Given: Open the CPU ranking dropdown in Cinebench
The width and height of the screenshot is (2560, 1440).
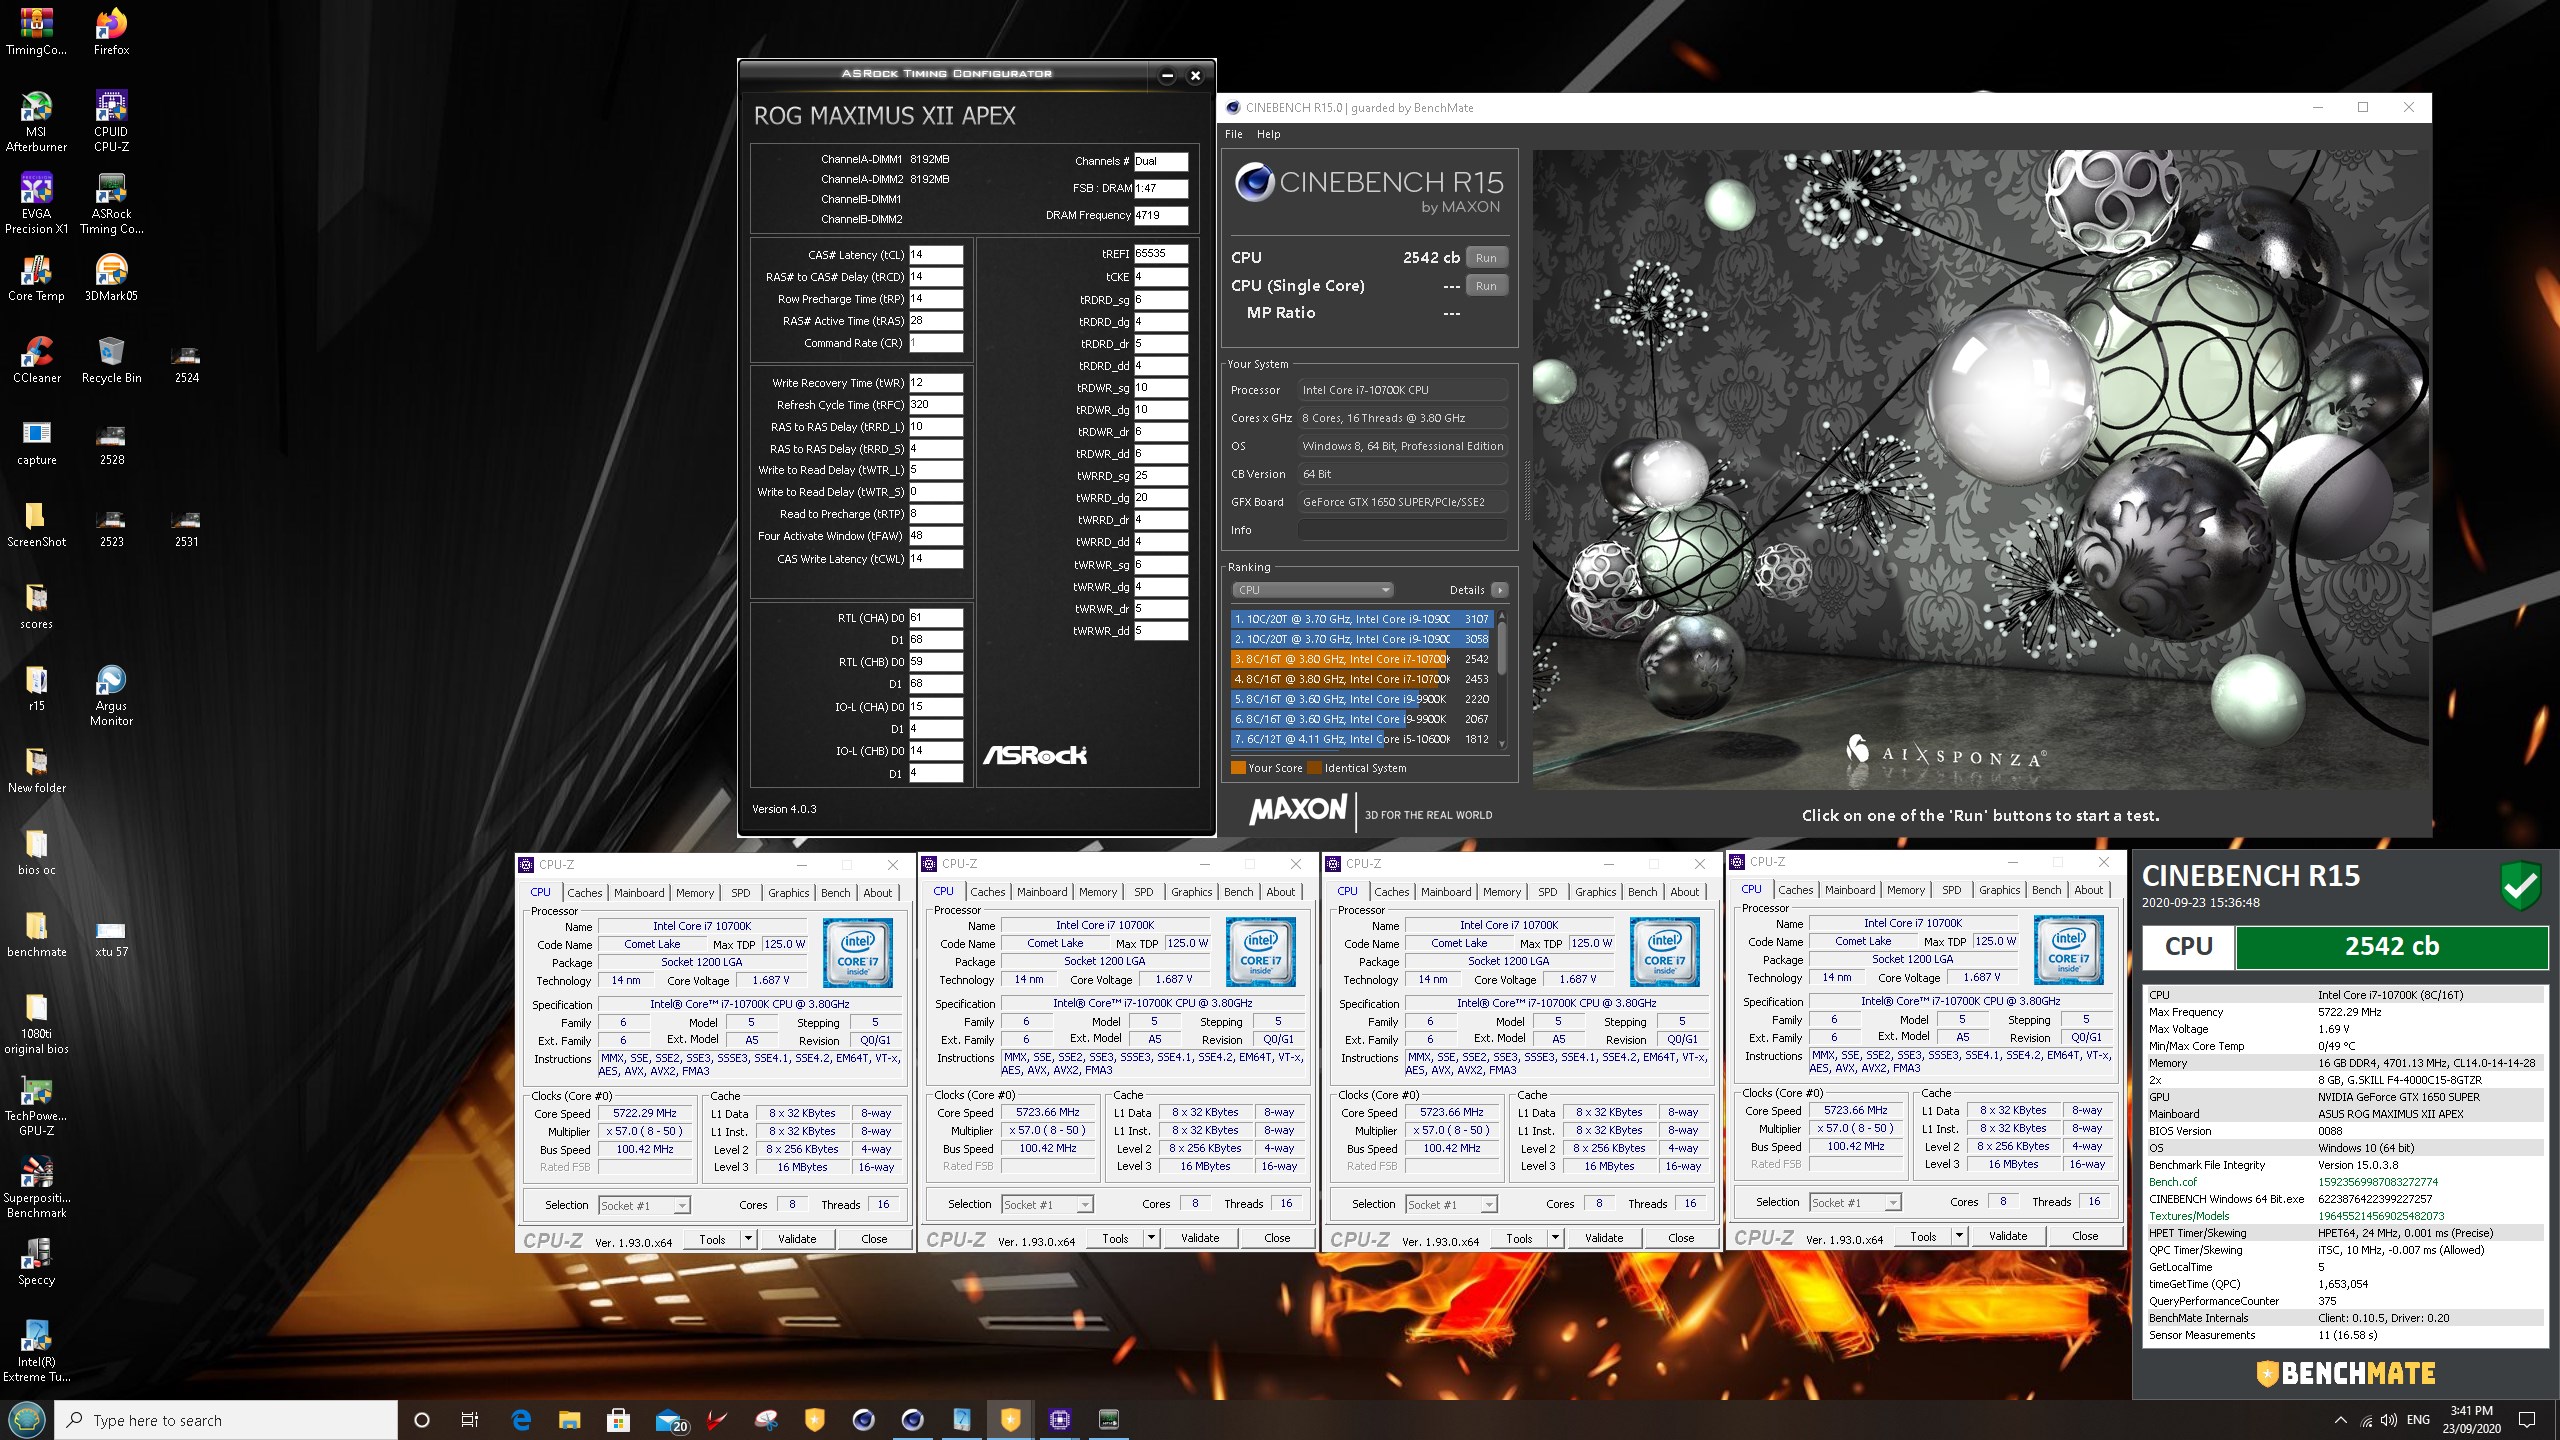Looking at the screenshot, I should pyautogui.click(x=1313, y=590).
